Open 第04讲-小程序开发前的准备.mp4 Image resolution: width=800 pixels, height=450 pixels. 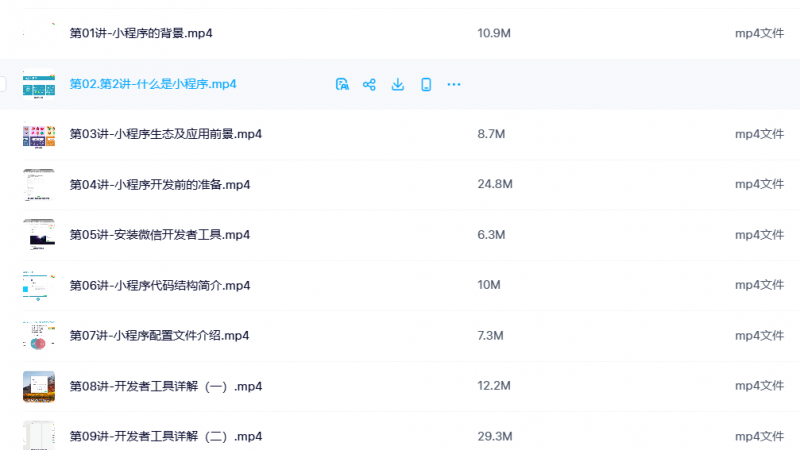(x=160, y=185)
